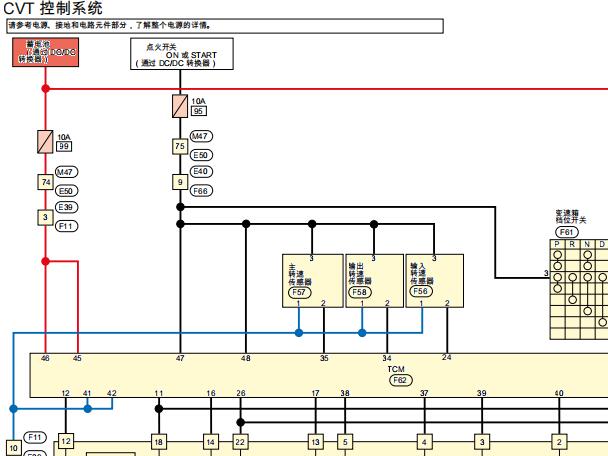Click the "F58" connector label

point(360,292)
